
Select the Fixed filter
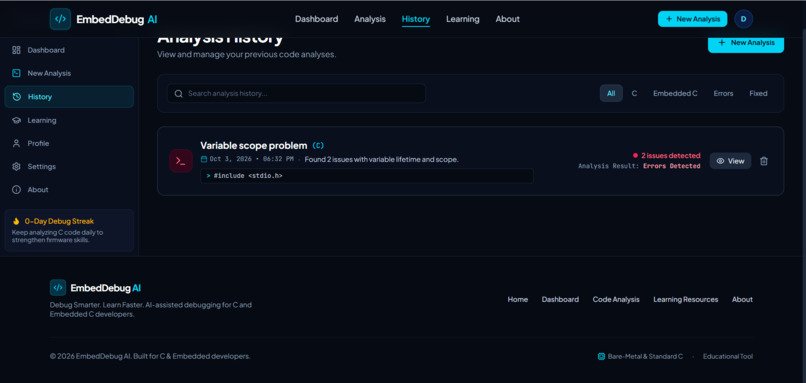tap(758, 94)
